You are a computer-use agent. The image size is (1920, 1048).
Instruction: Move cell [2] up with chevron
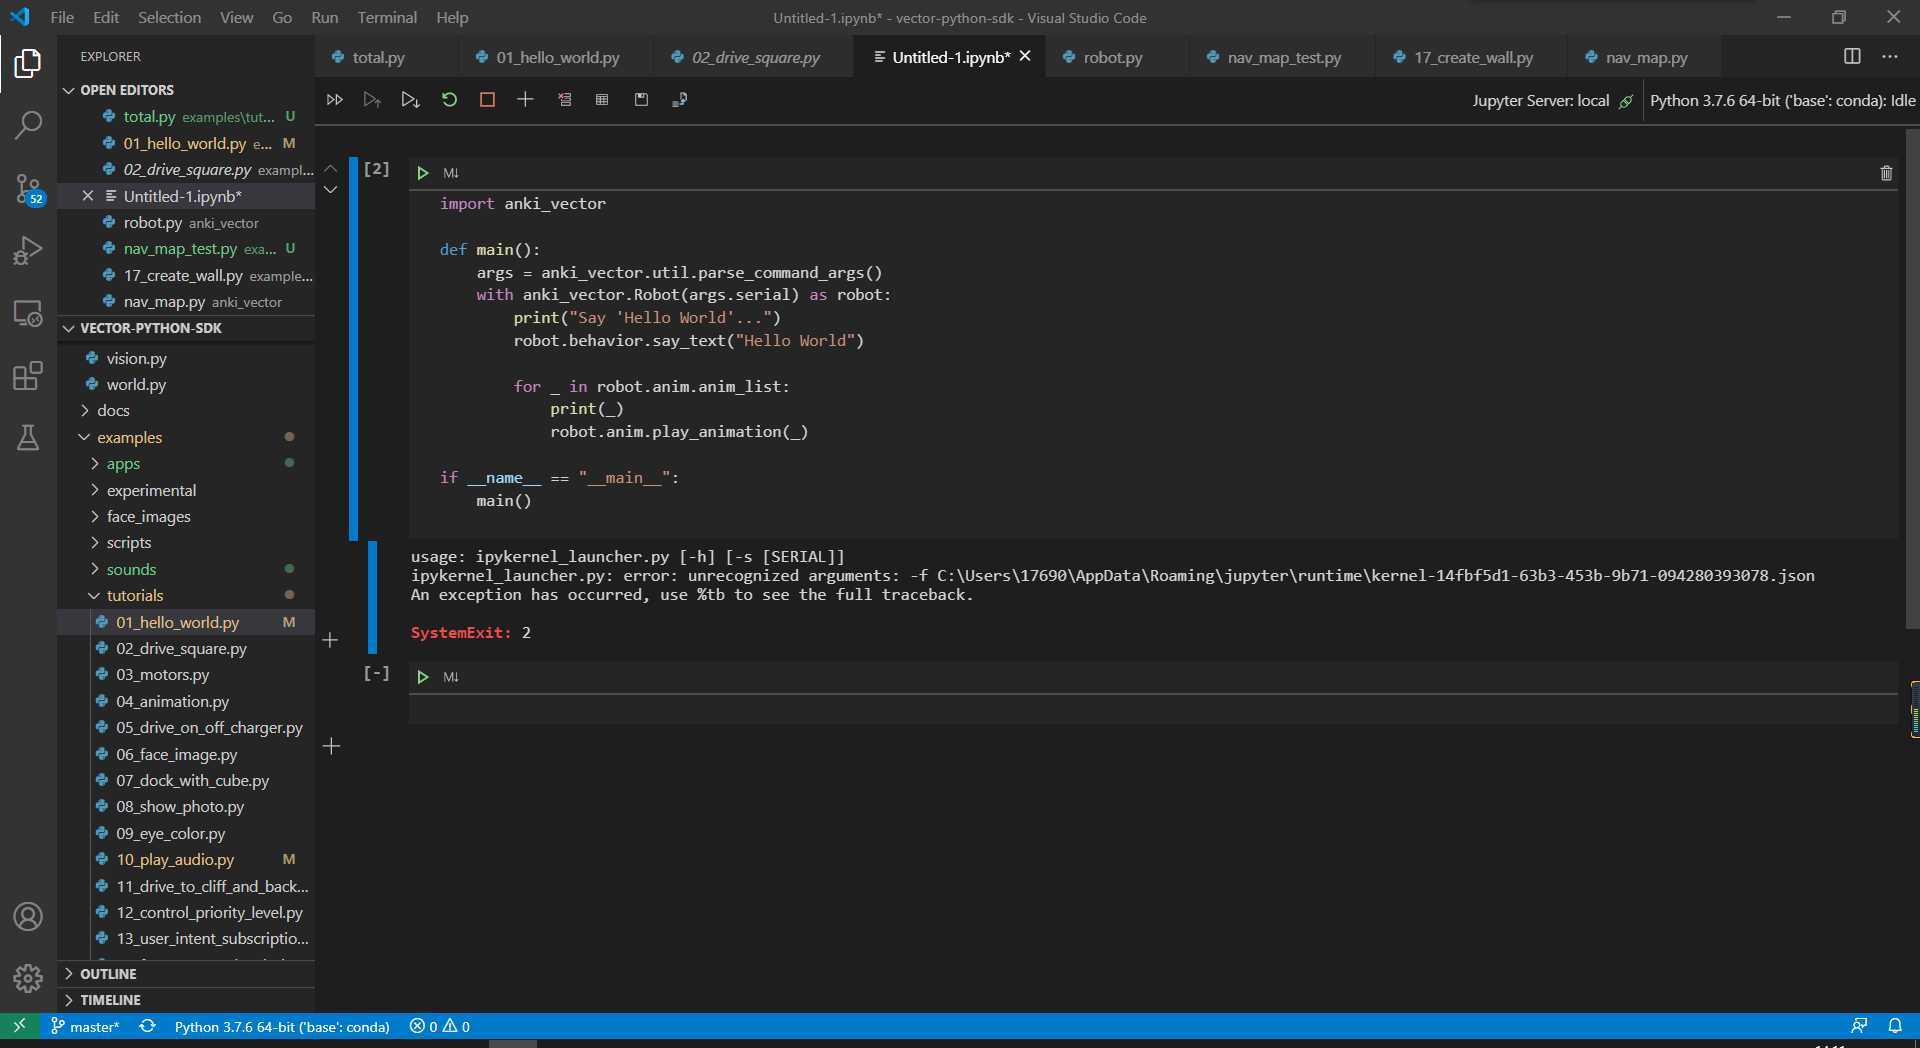pyautogui.click(x=331, y=168)
